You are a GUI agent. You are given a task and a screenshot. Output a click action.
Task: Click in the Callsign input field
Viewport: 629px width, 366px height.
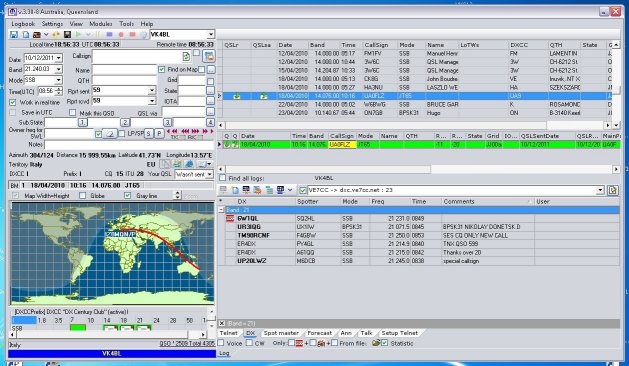point(137,57)
